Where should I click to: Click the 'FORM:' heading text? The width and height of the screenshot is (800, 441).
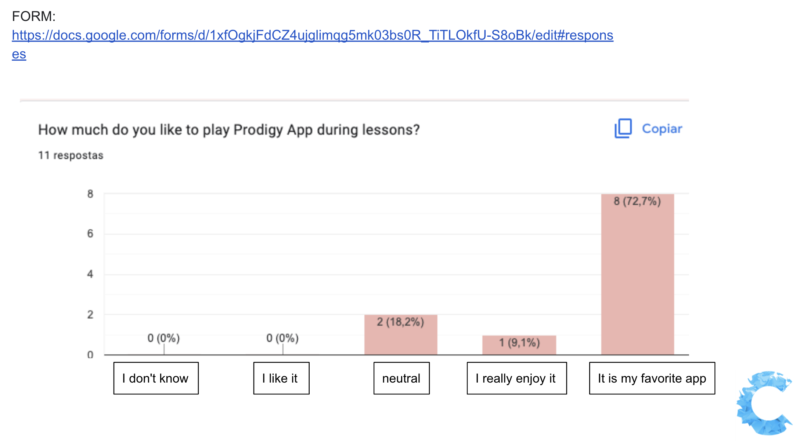pos(33,17)
